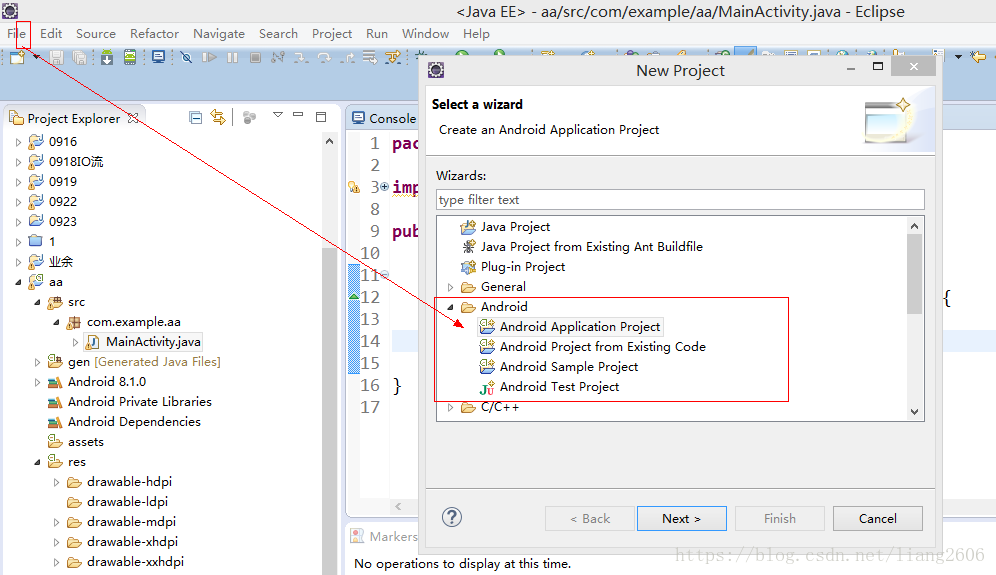Click Project Explorer scroll up arrow
The height and width of the screenshot is (575, 996).
(329, 141)
